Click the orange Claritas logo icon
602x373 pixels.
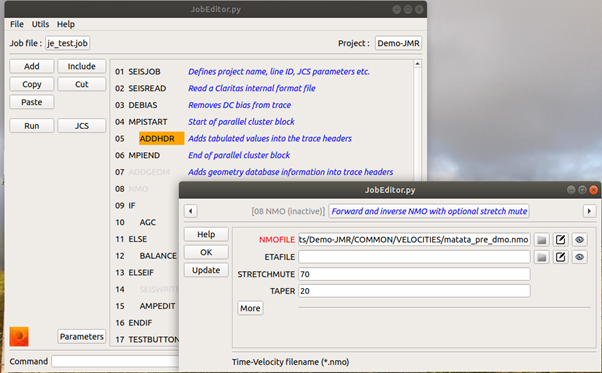coord(19,337)
